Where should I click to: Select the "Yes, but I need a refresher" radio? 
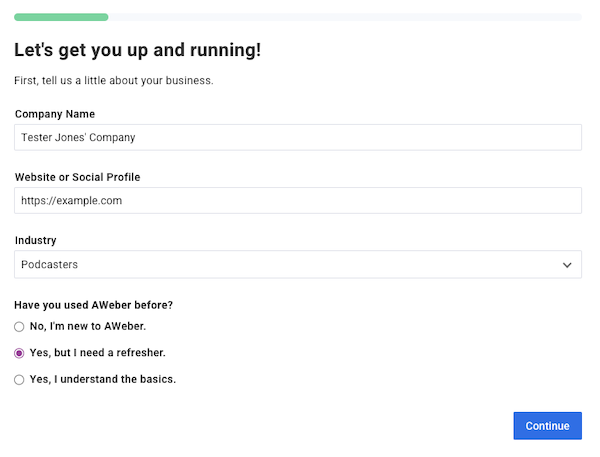tap(19, 353)
